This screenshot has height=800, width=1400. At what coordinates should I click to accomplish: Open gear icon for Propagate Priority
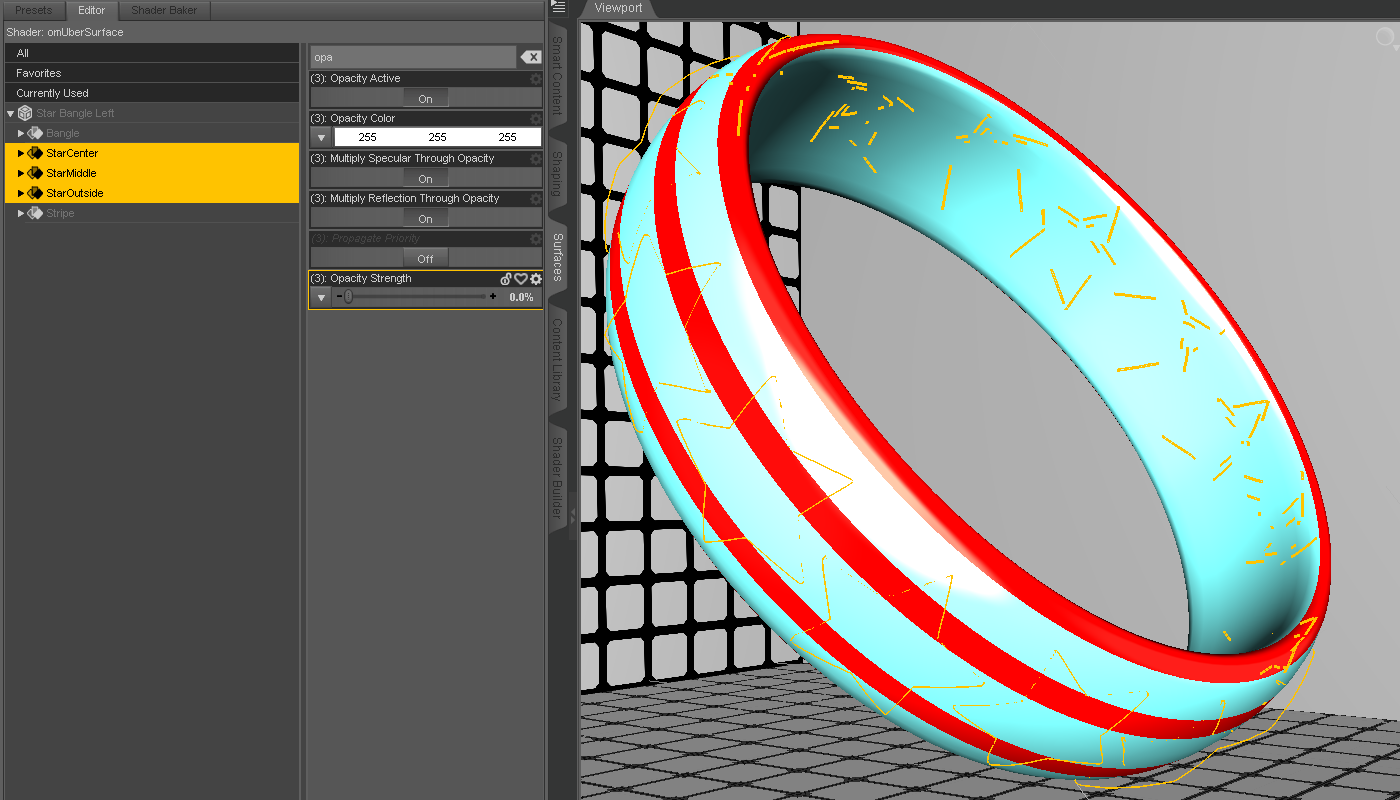coord(536,238)
